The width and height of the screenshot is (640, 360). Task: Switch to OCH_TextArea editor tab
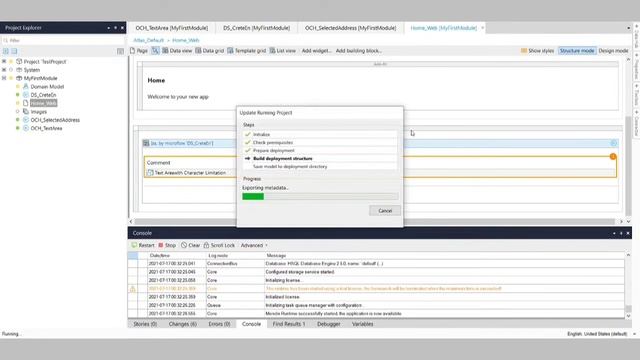pyautogui.click(x=171, y=28)
